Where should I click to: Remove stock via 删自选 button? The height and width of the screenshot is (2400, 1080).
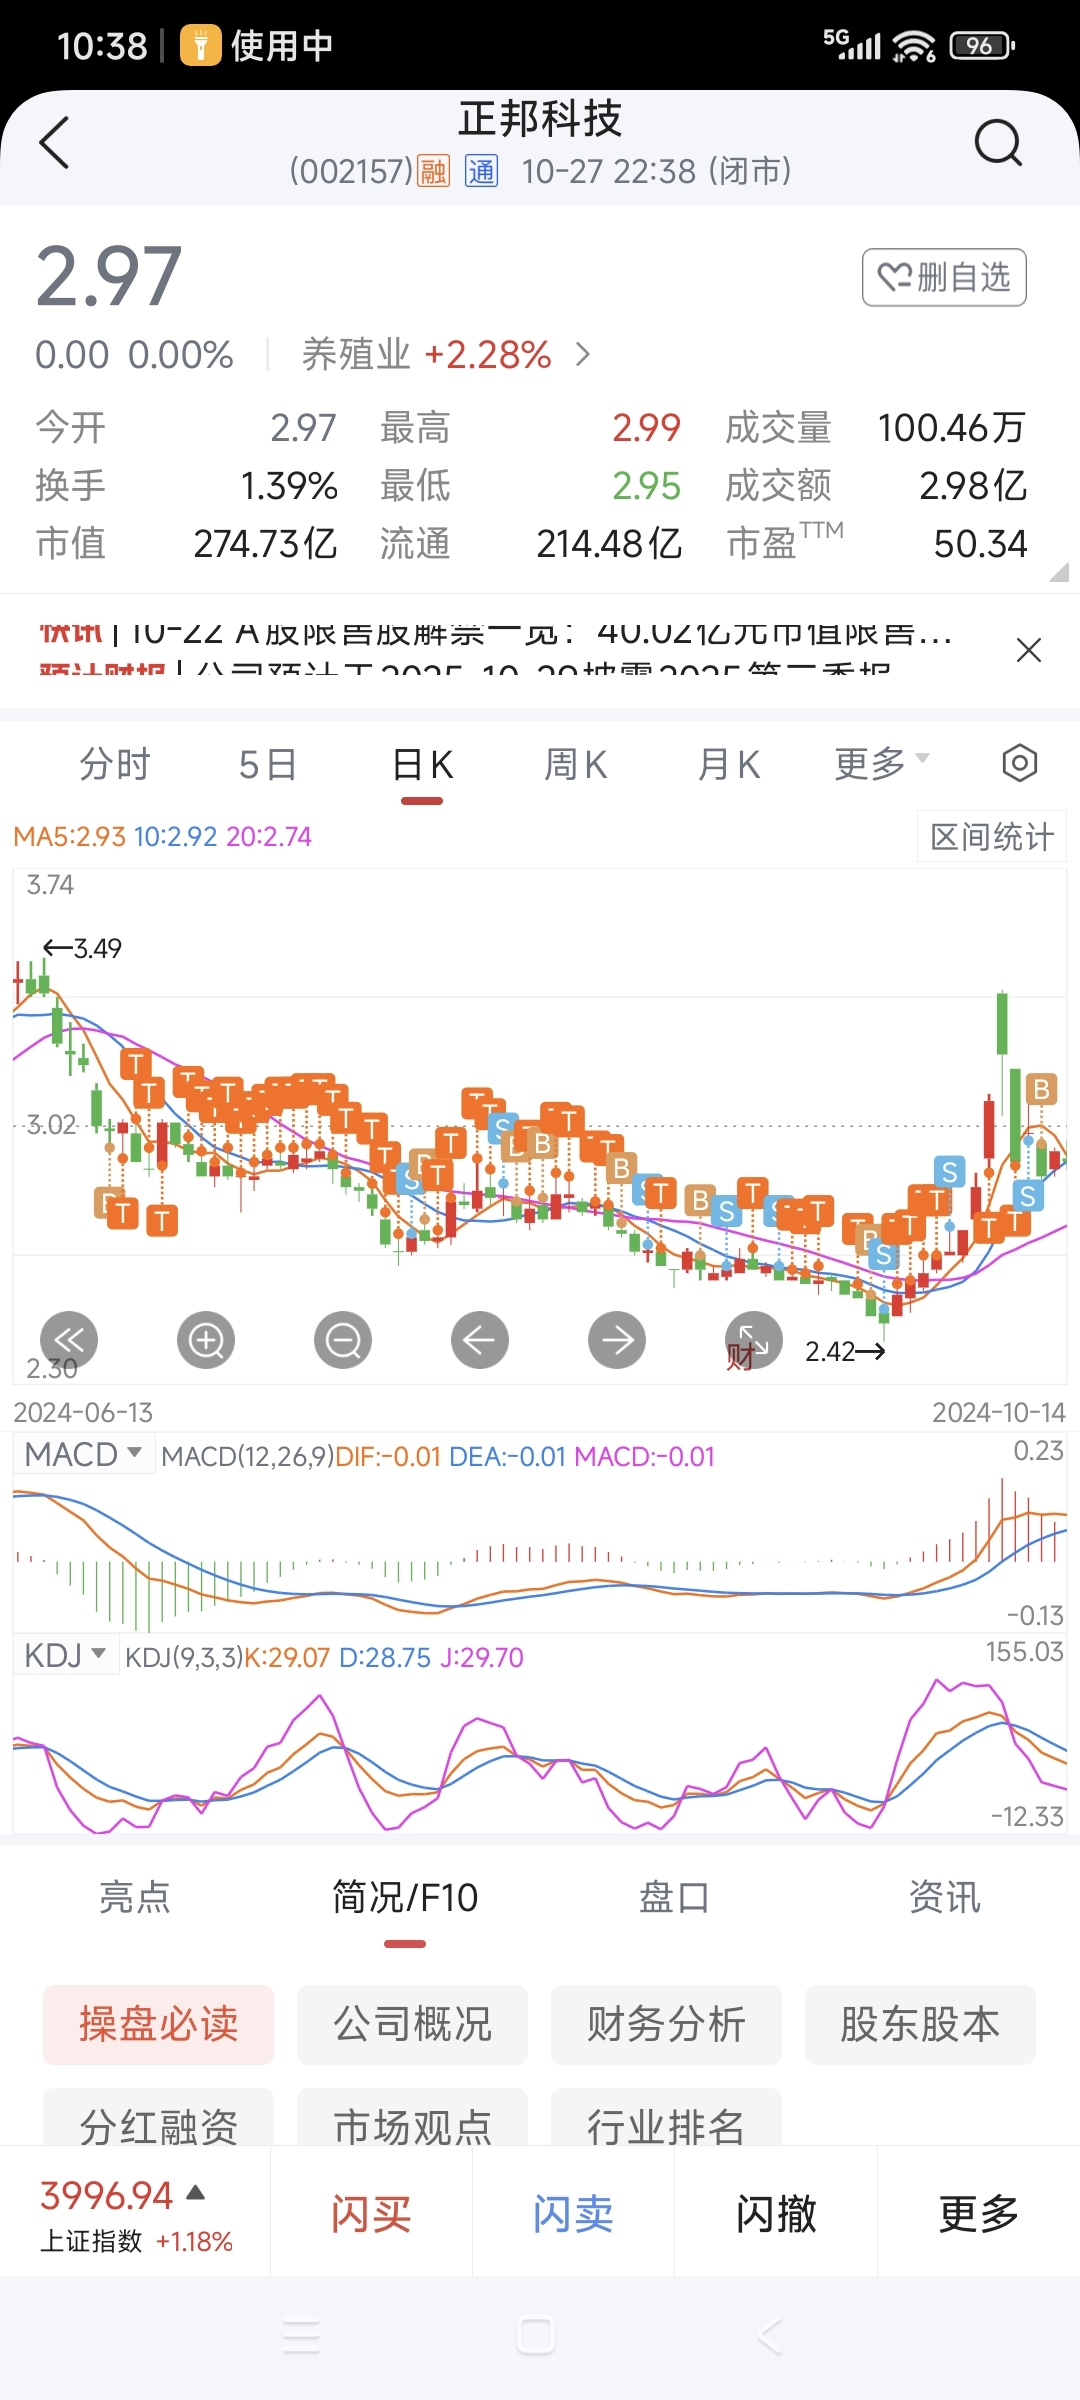tap(944, 277)
